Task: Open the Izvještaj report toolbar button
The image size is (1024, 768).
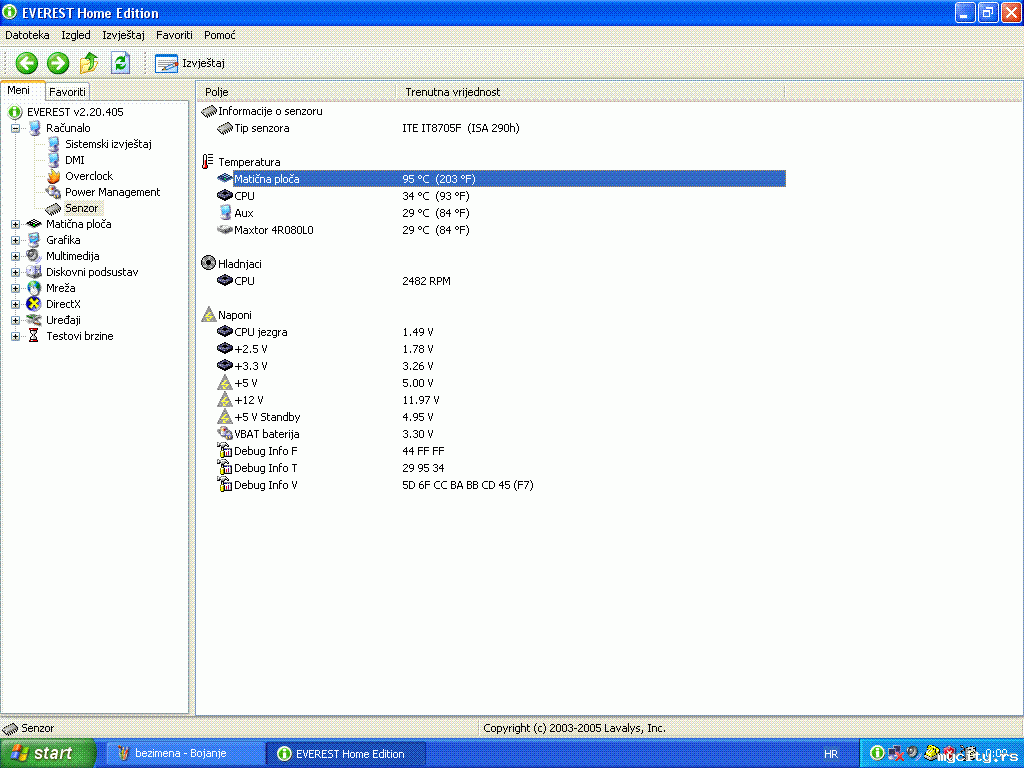Action: [189, 63]
